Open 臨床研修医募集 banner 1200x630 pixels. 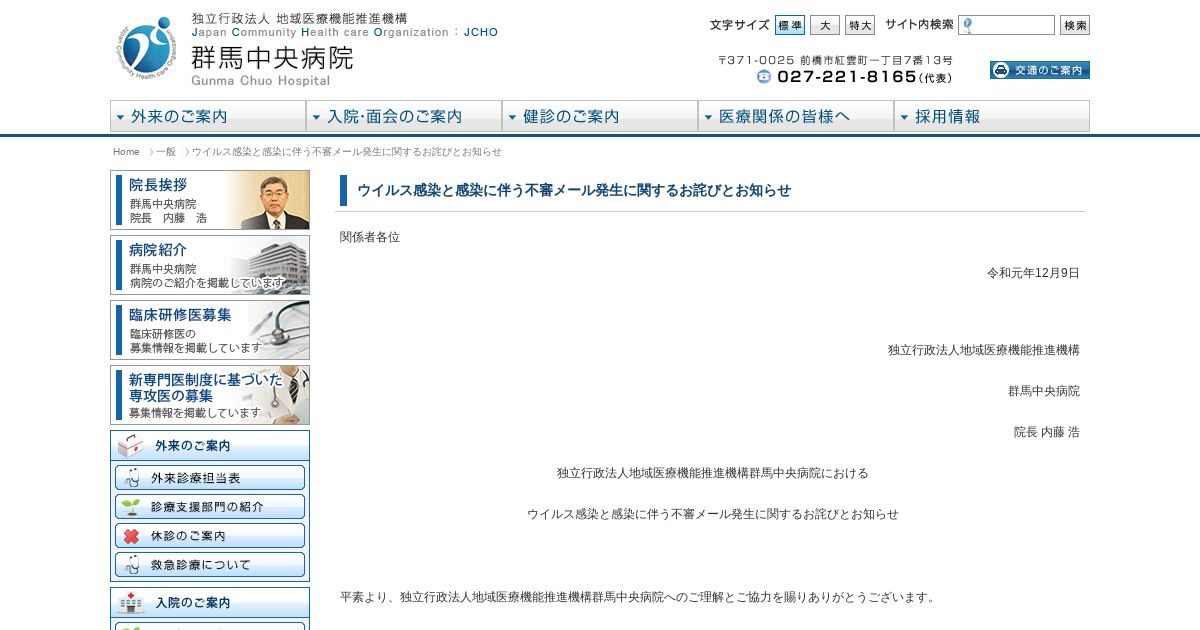[210, 330]
